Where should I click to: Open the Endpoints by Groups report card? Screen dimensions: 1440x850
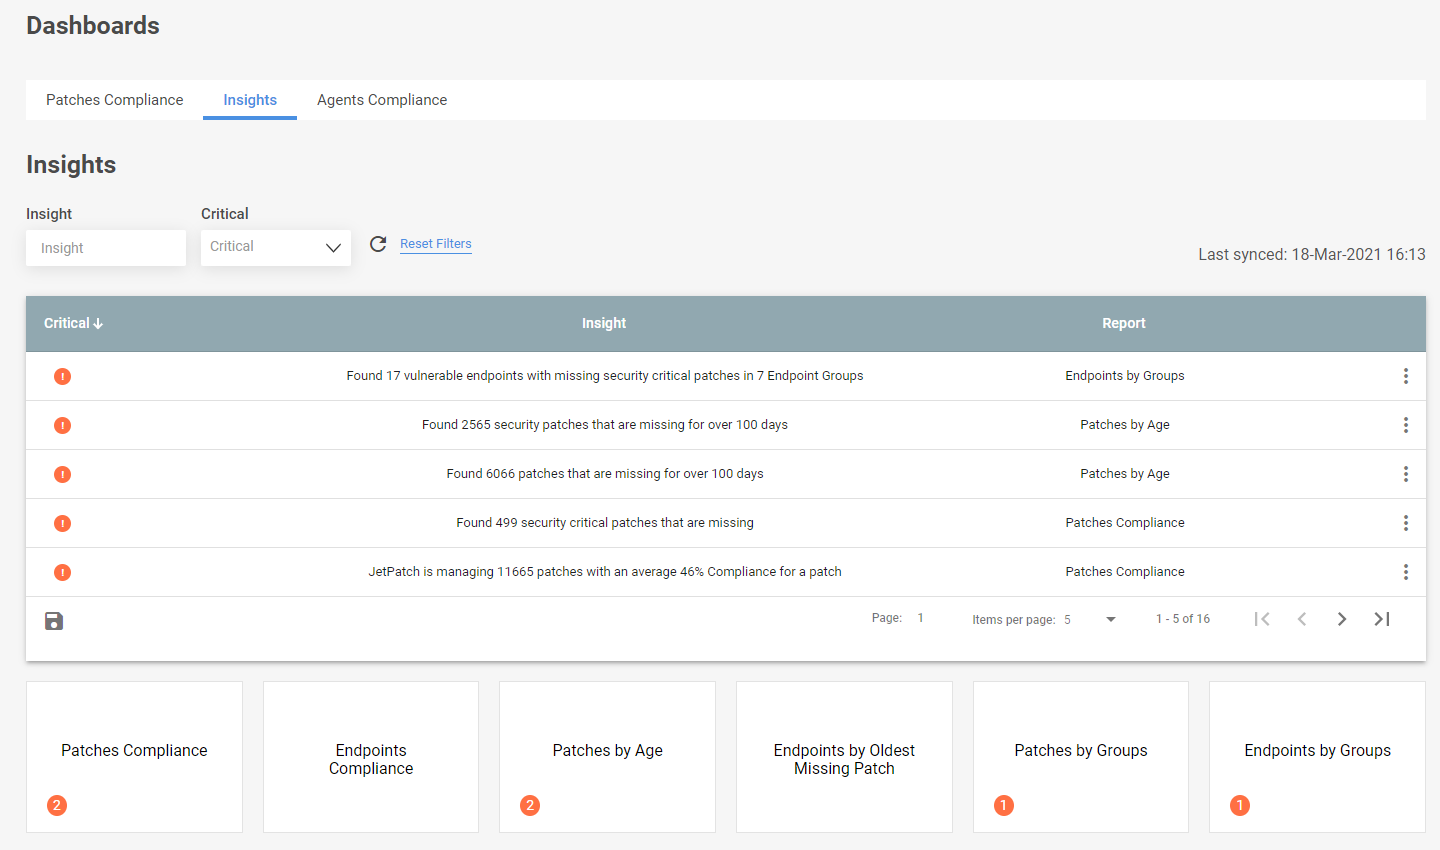tap(1317, 757)
